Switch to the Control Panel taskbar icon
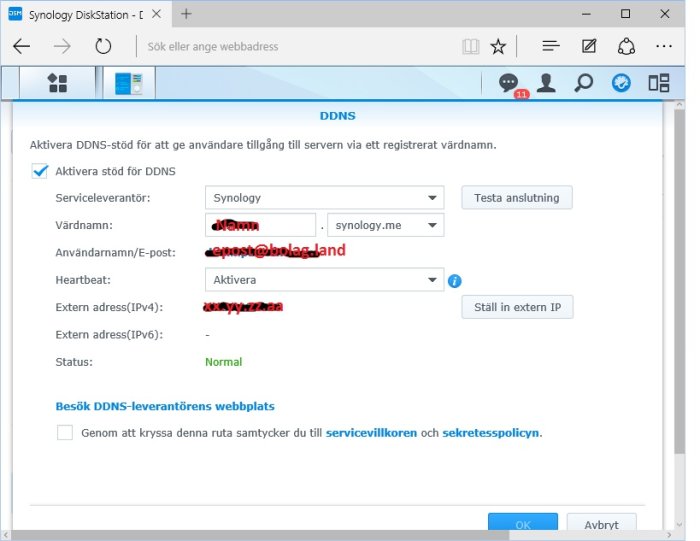The width and height of the screenshot is (700, 541). tap(129, 83)
